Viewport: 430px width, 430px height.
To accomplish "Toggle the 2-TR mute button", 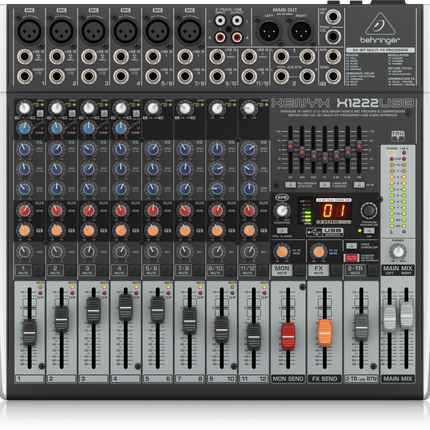I will pyautogui.click(x=372, y=270).
